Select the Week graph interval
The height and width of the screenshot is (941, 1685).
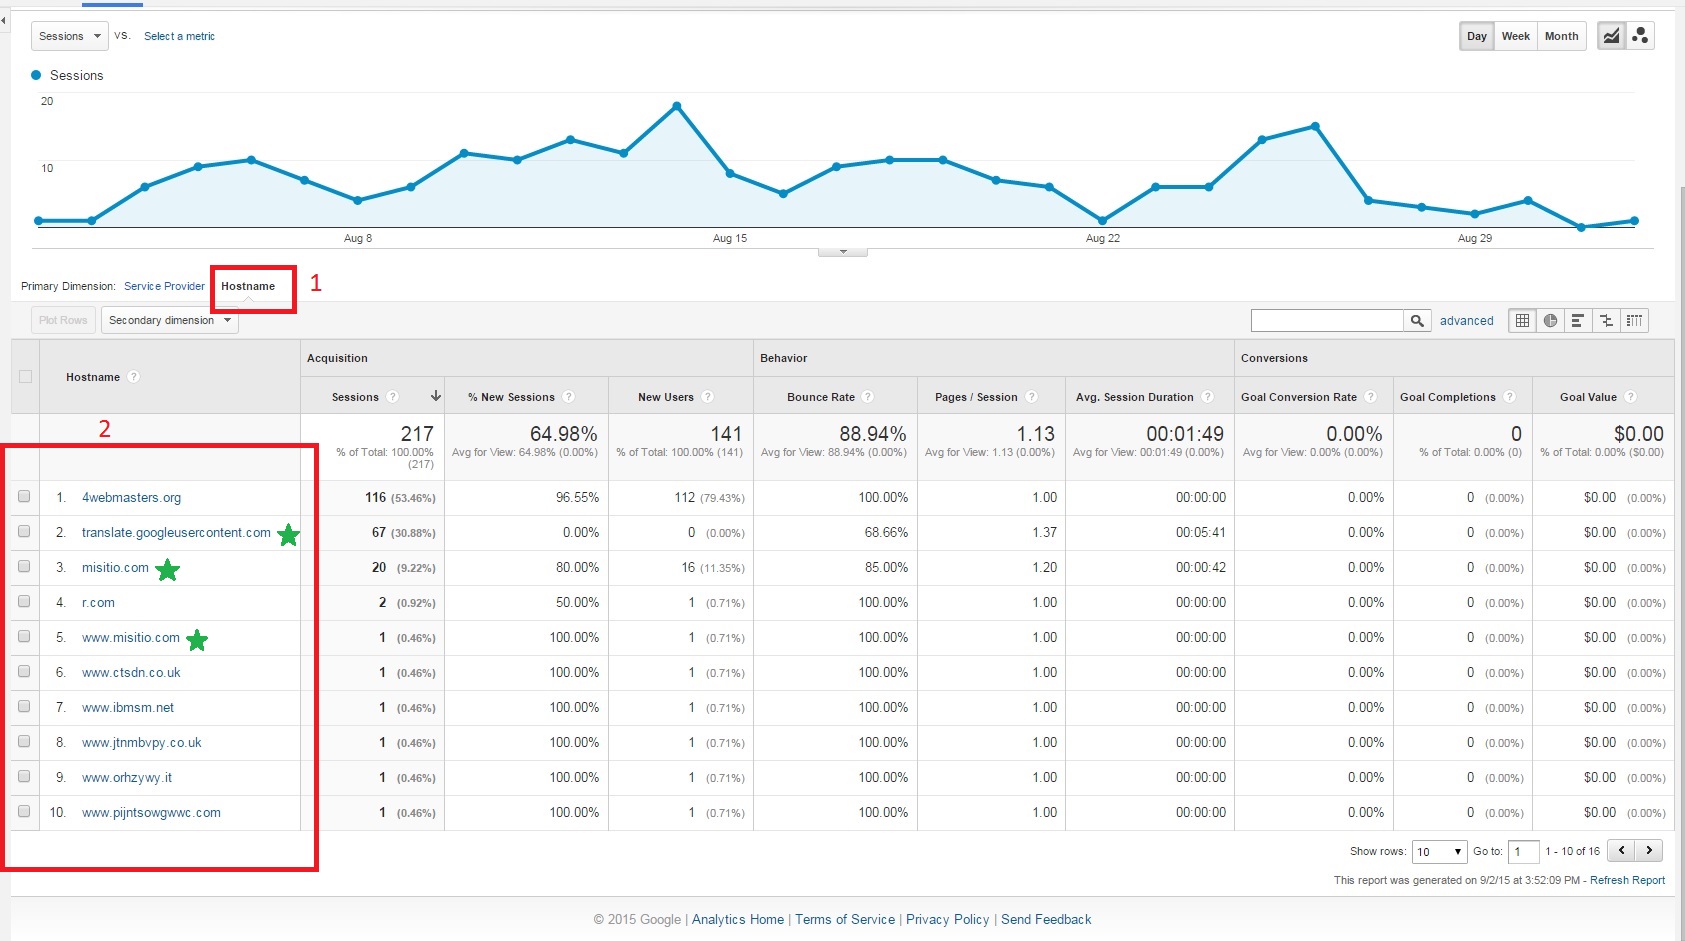1515,36
